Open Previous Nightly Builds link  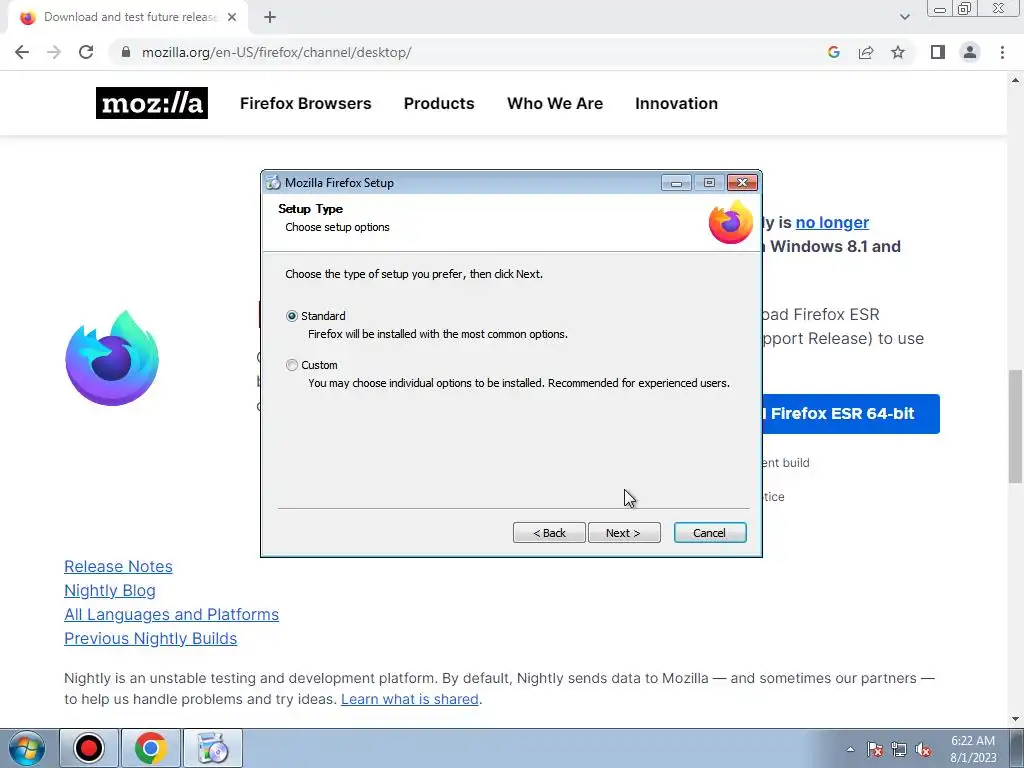150,638
